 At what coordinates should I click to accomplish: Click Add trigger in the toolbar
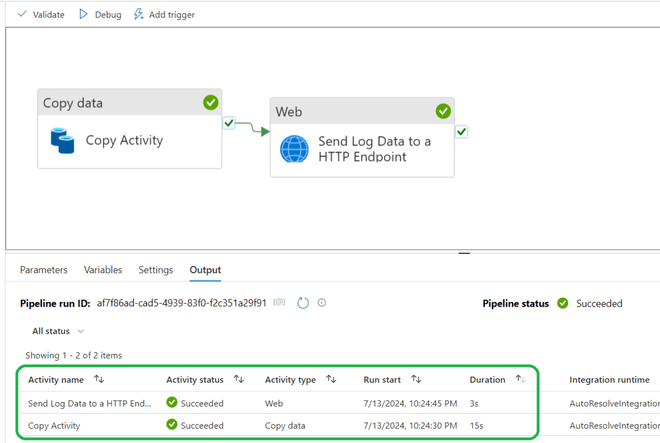point(164,15)
